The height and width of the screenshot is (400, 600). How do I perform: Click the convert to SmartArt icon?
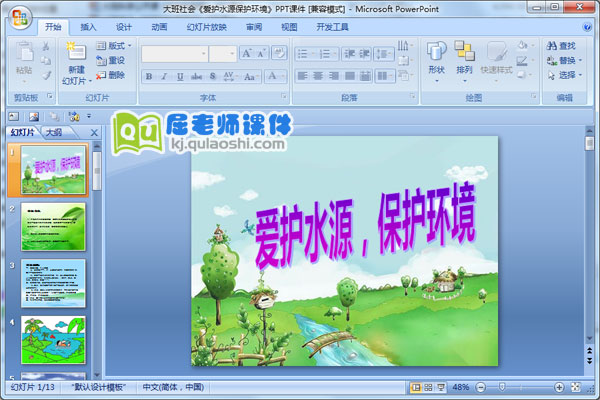point(404,75)
